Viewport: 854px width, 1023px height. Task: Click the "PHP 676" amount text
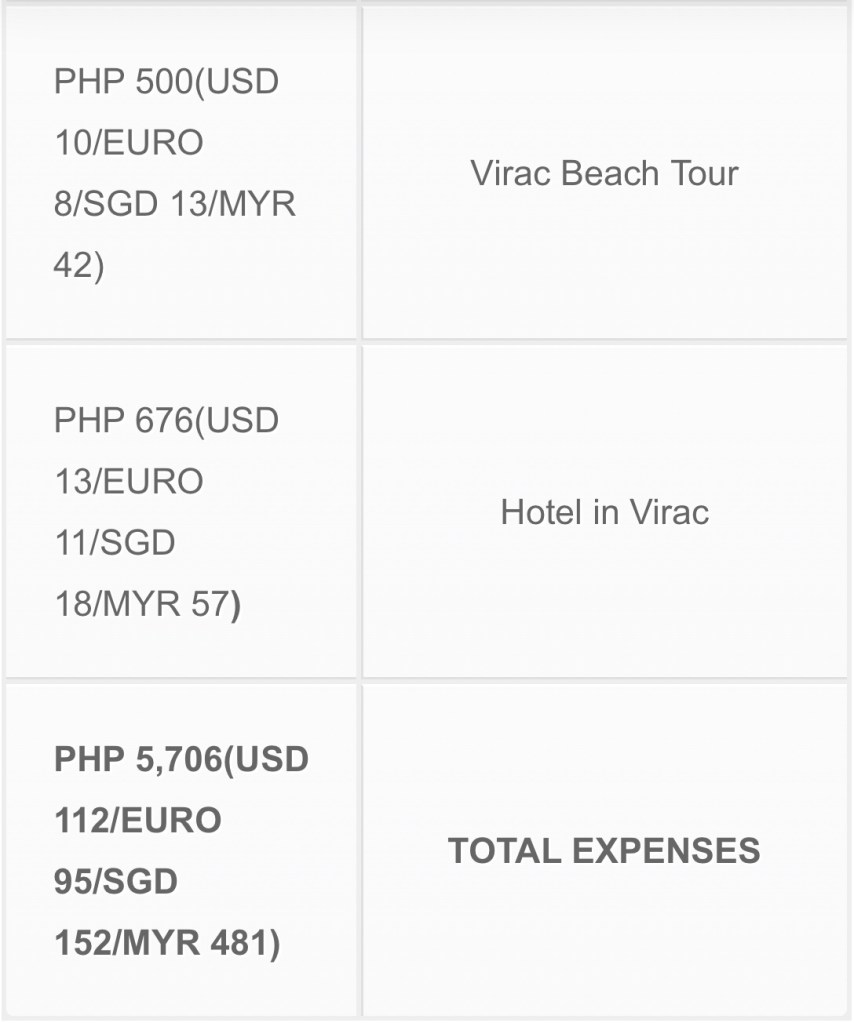click(x=122, y=420)
